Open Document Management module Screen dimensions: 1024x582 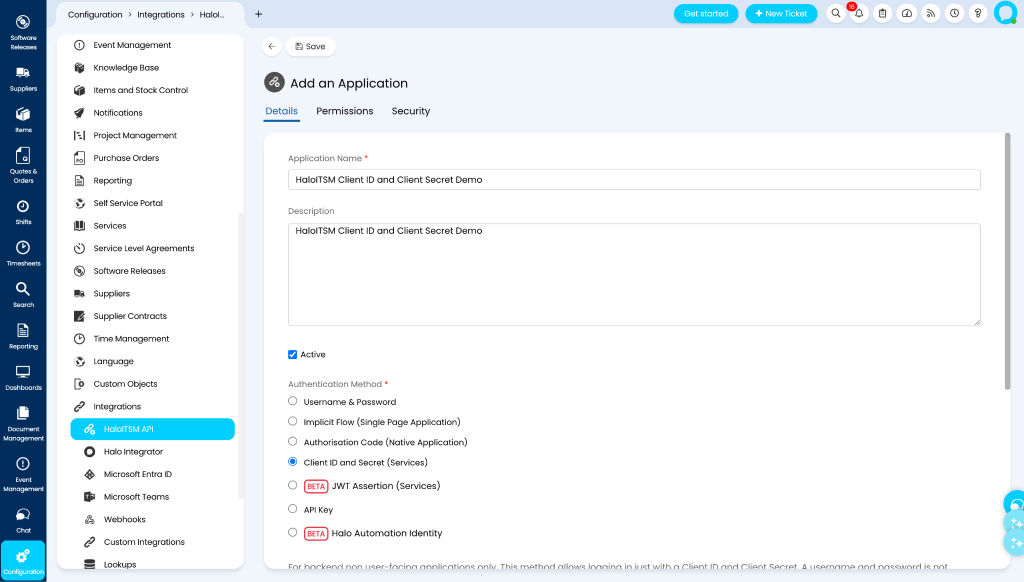point(23,423)
